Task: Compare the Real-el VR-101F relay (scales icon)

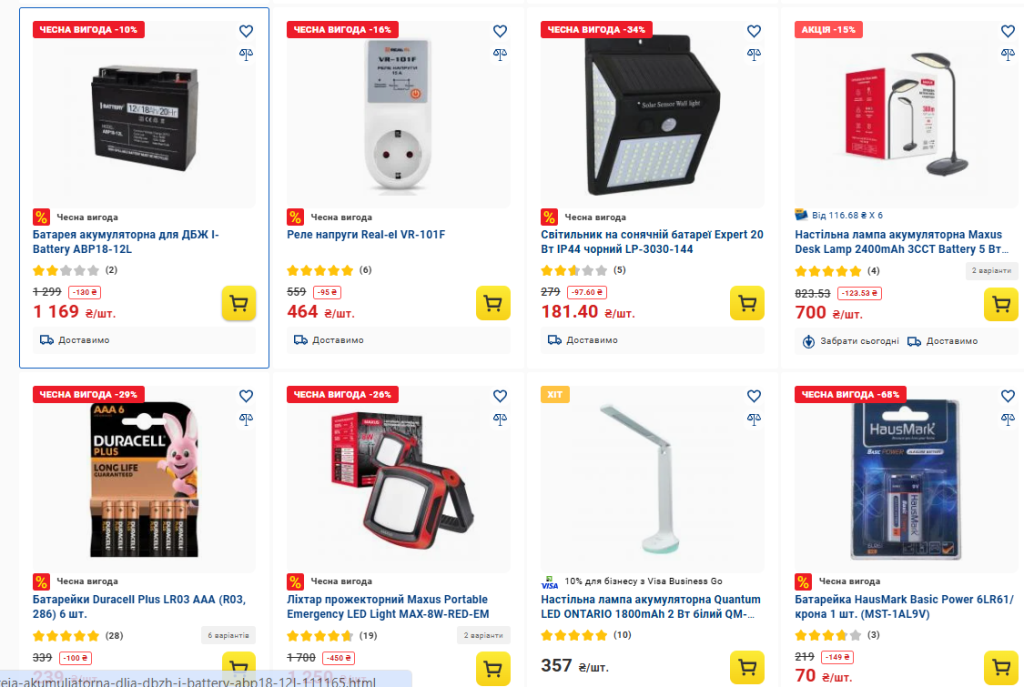Action: click(500, 54)
